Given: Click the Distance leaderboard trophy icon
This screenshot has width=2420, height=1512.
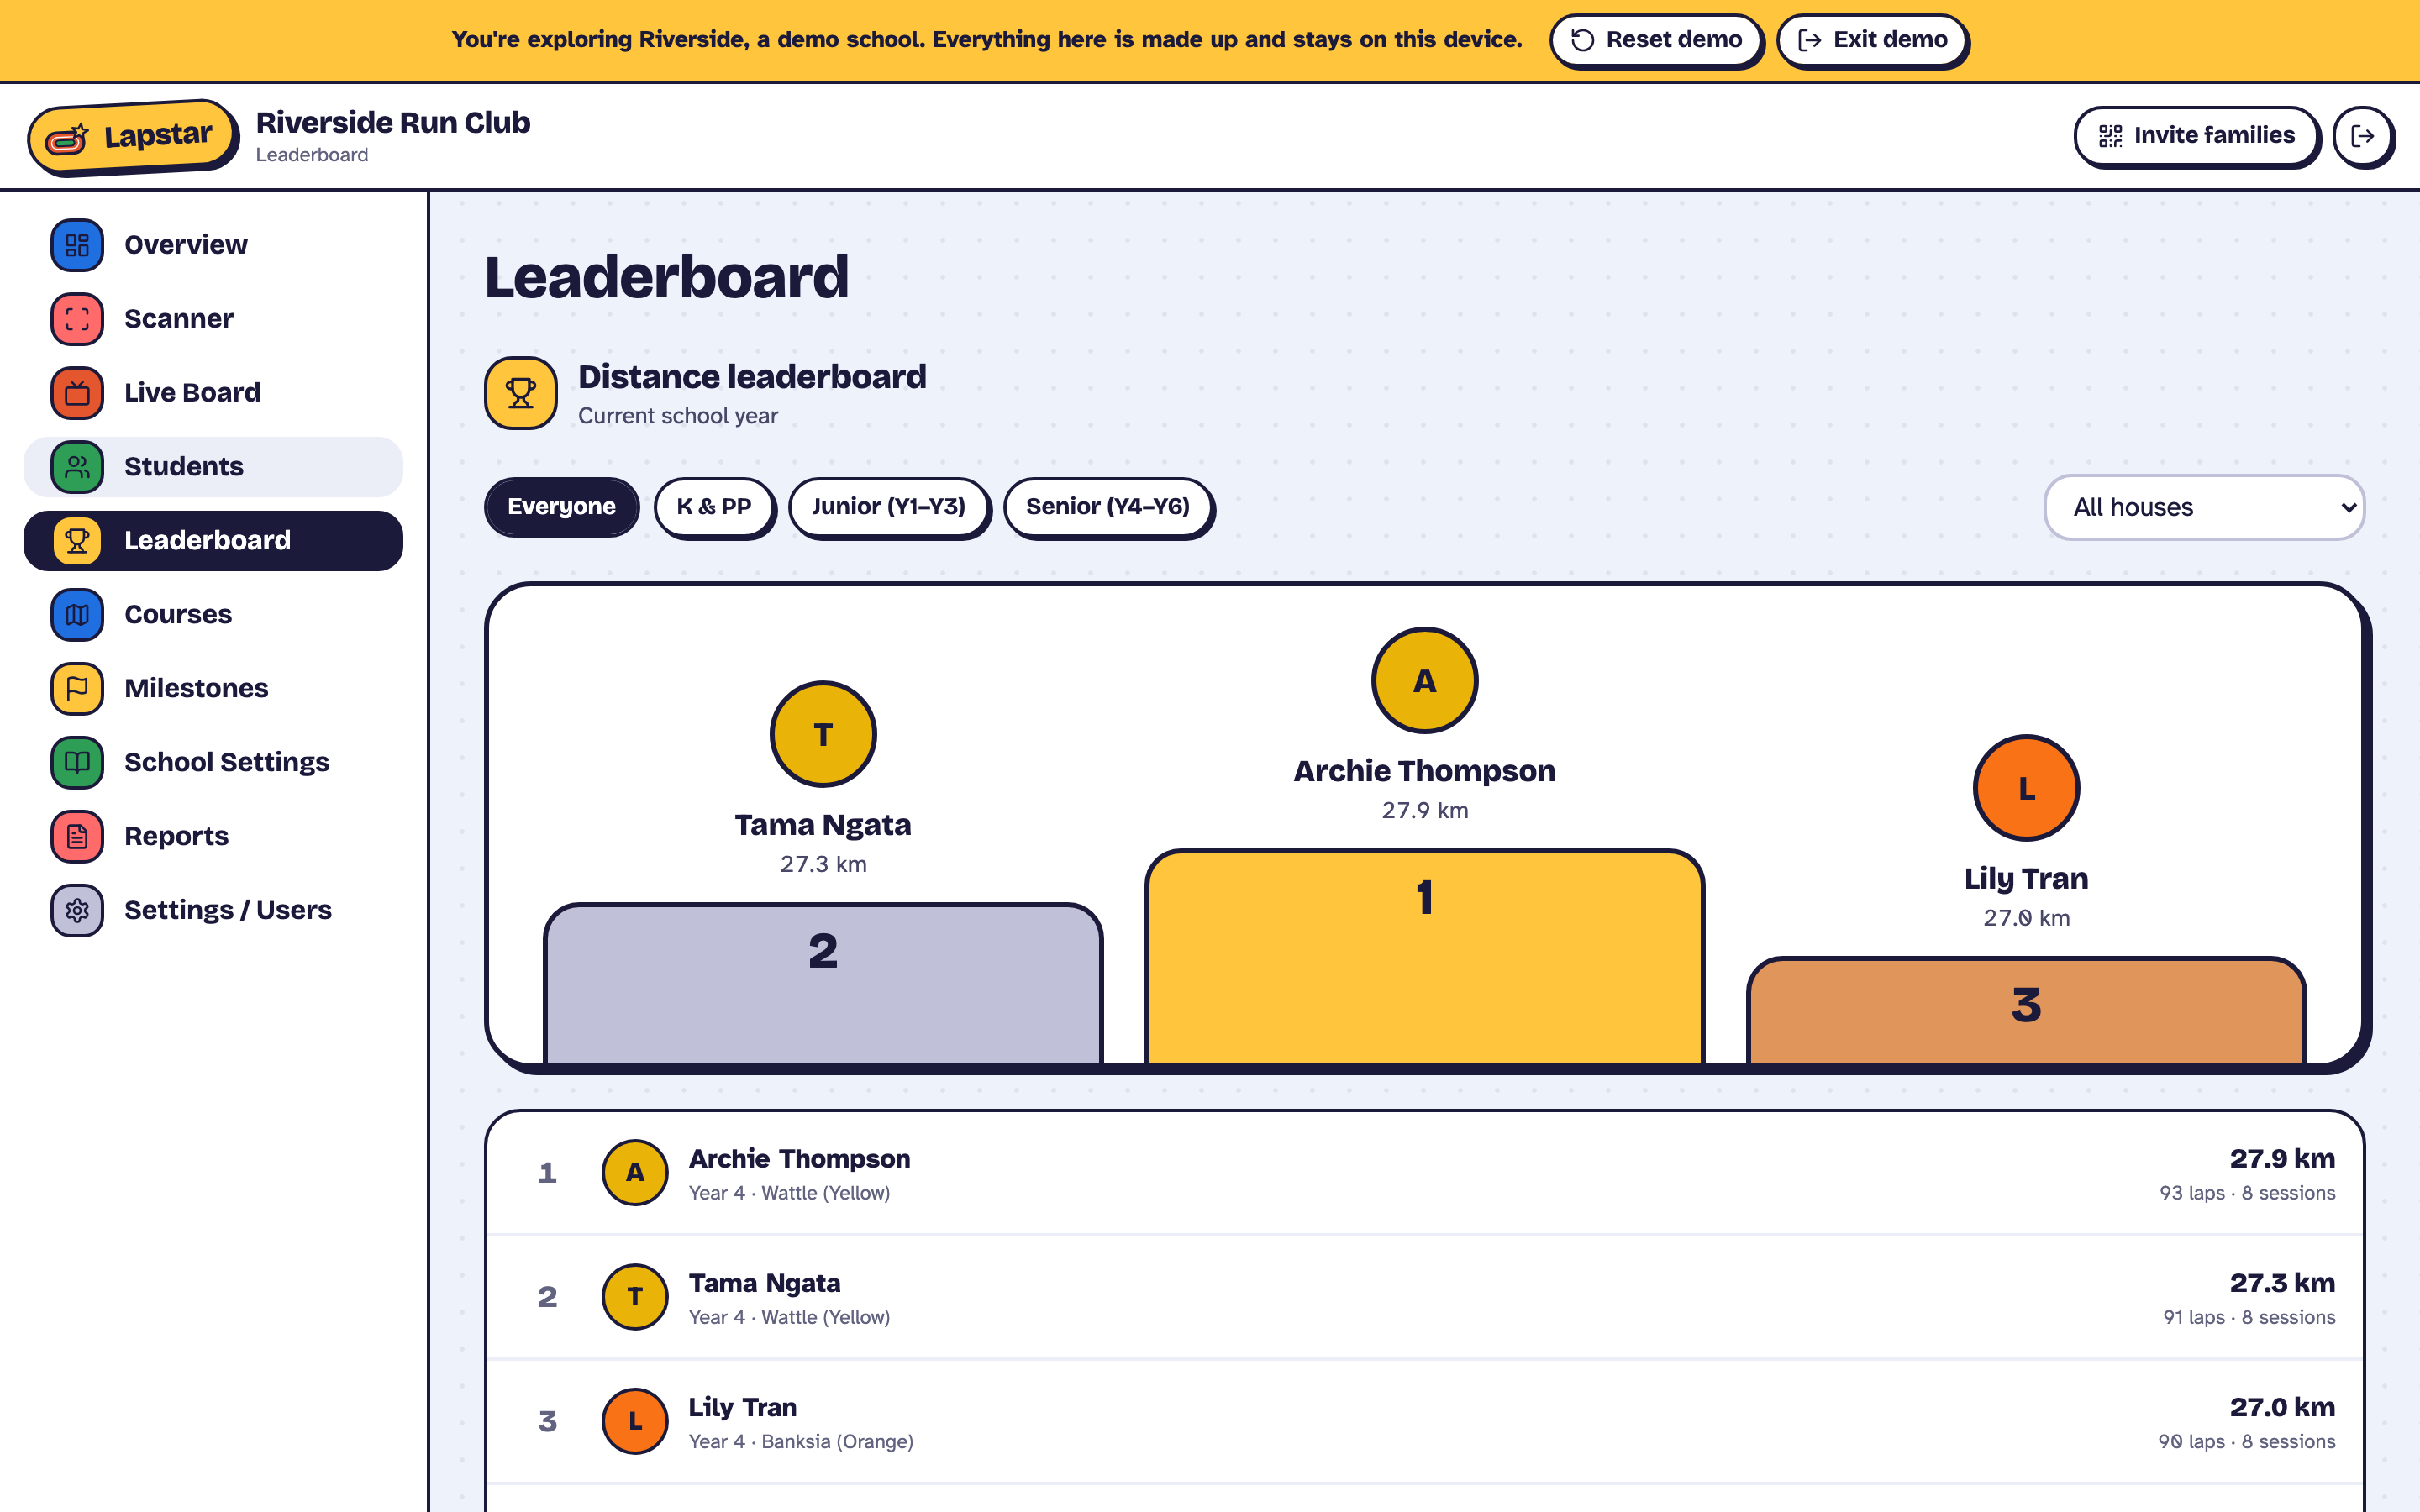Looking at the screenshot, I should (521, 393).
